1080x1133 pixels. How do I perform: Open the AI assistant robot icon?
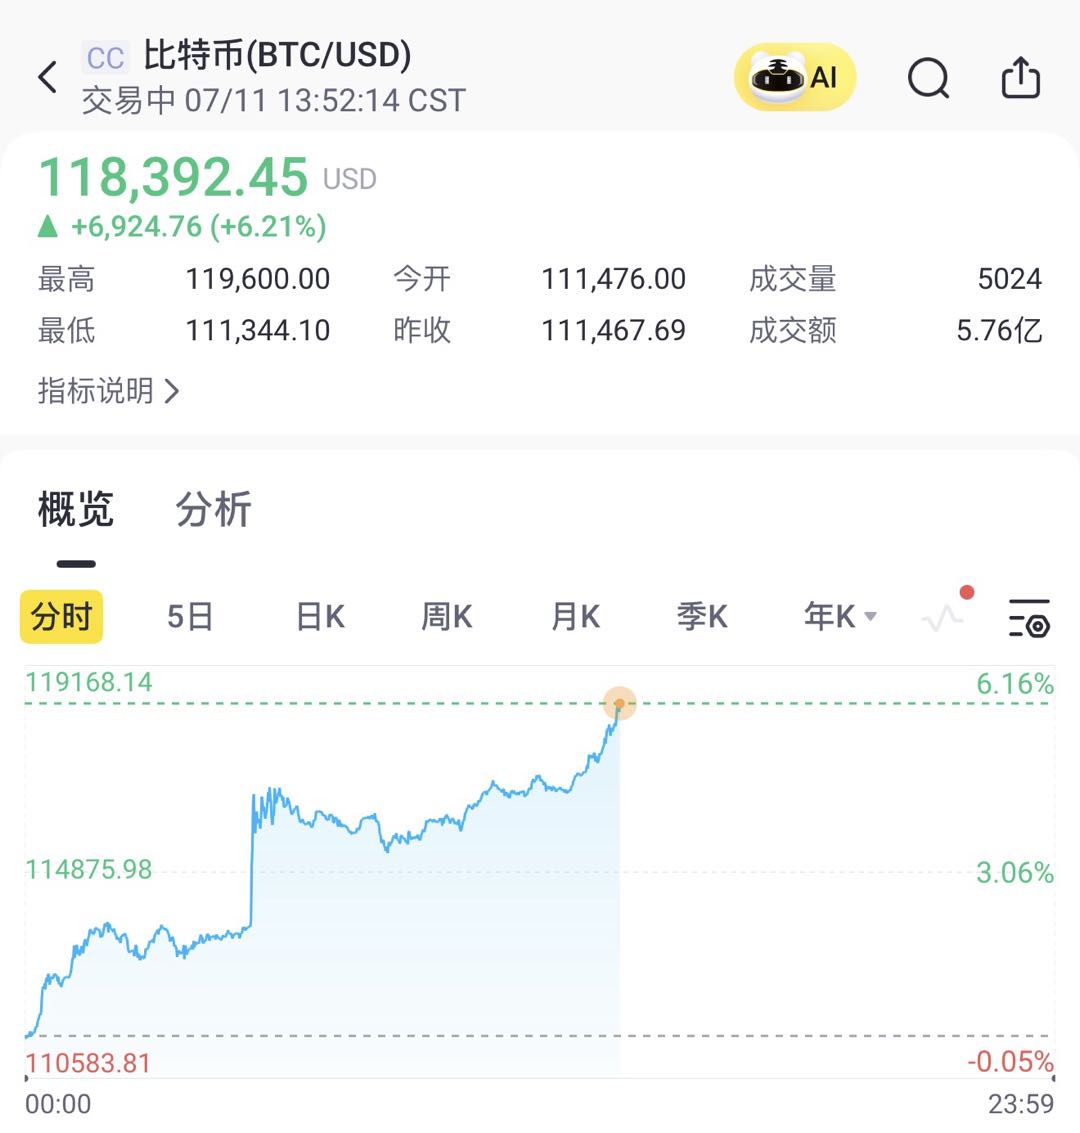[795, 77]
